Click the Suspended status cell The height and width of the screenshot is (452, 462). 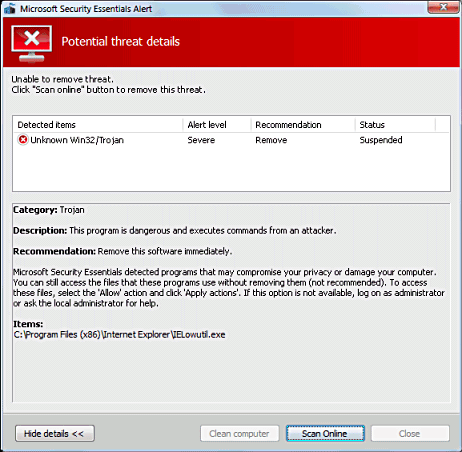[x=381, y=140]
